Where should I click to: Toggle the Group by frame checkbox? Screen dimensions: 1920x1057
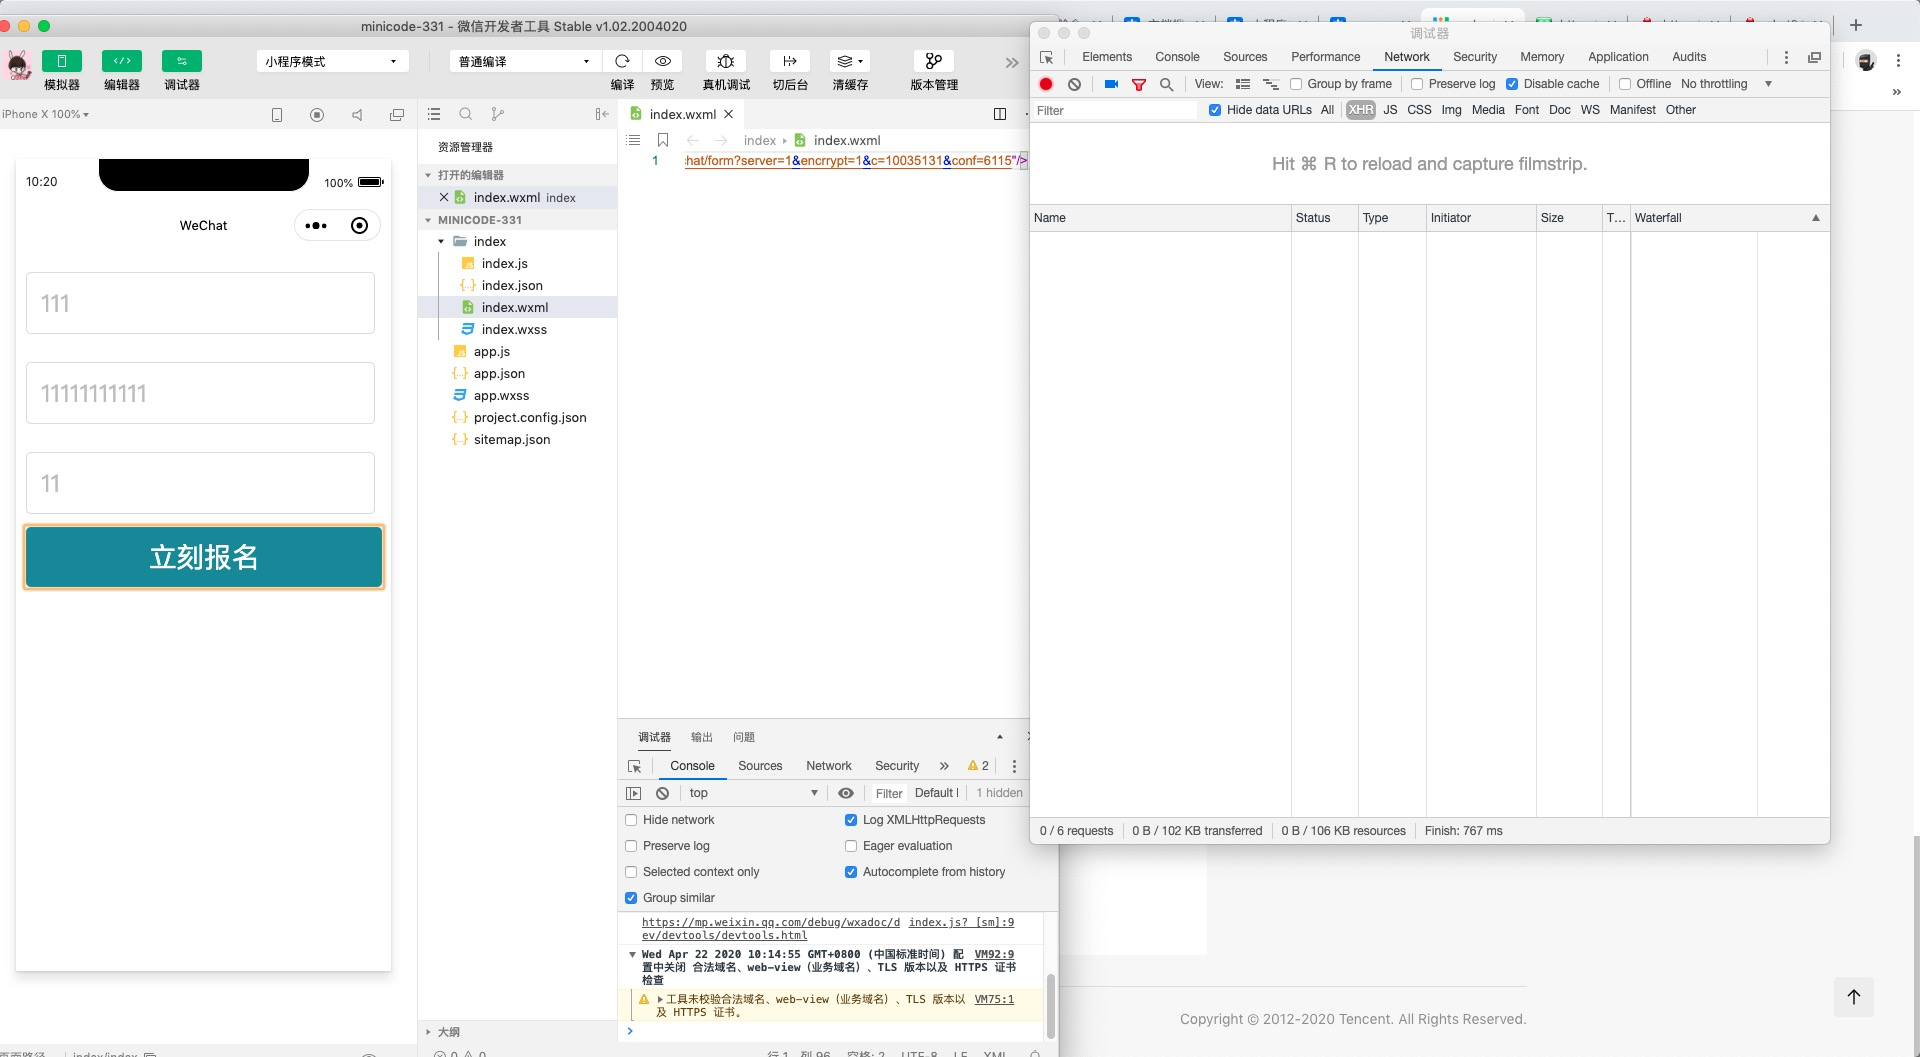[1296, 84]
